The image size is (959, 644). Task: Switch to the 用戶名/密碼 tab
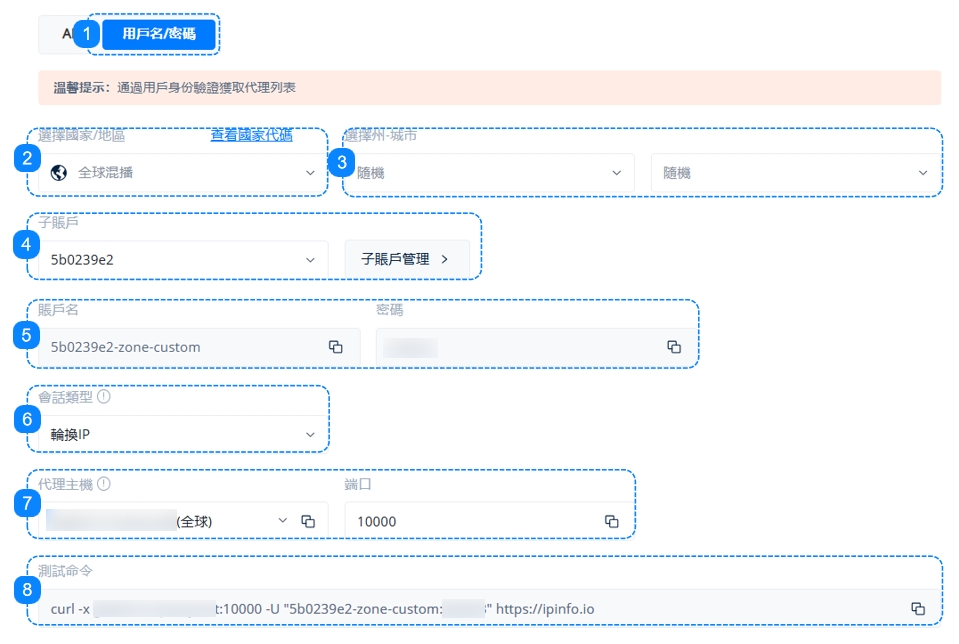[x=158, y=34]
